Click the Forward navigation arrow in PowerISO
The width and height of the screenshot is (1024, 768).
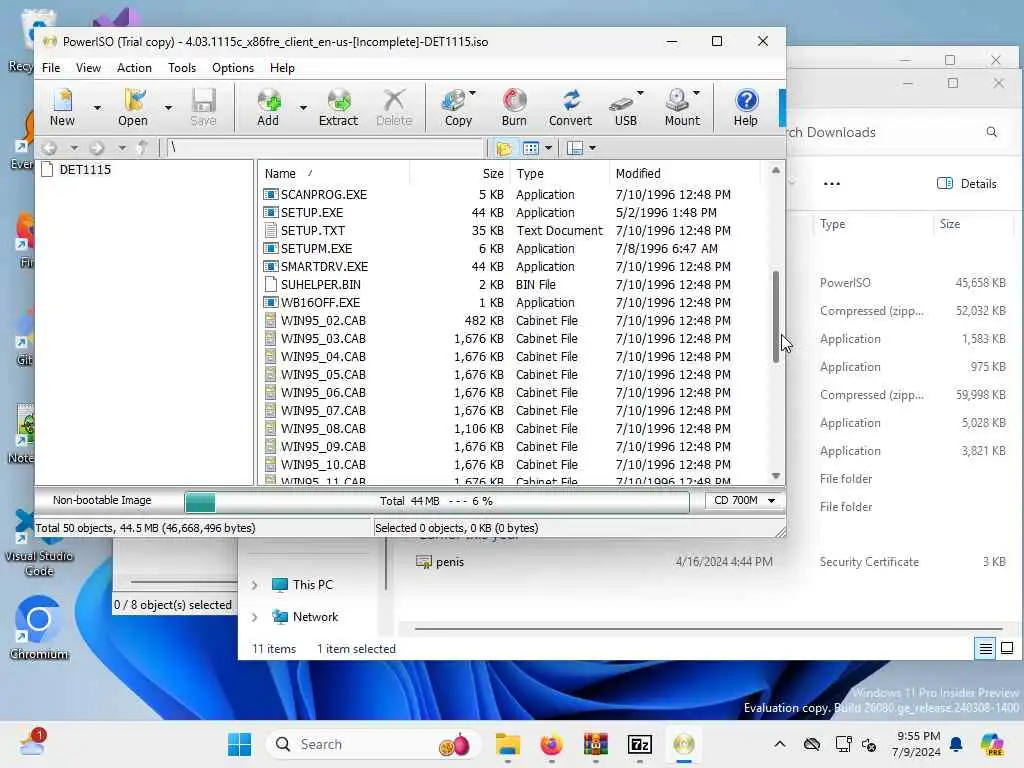click(97, 148)
